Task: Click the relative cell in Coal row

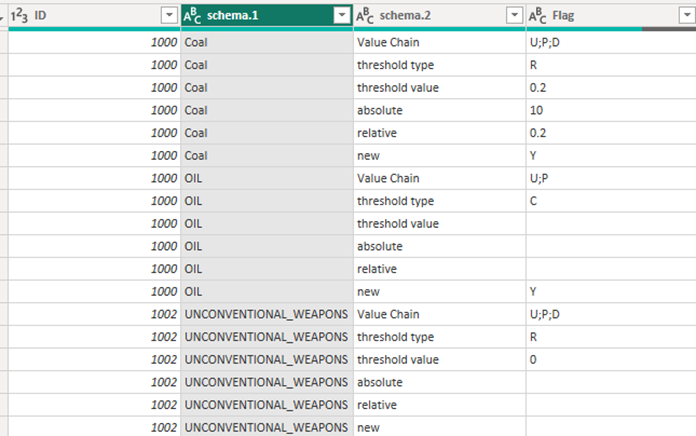Action: coord(439,133)
